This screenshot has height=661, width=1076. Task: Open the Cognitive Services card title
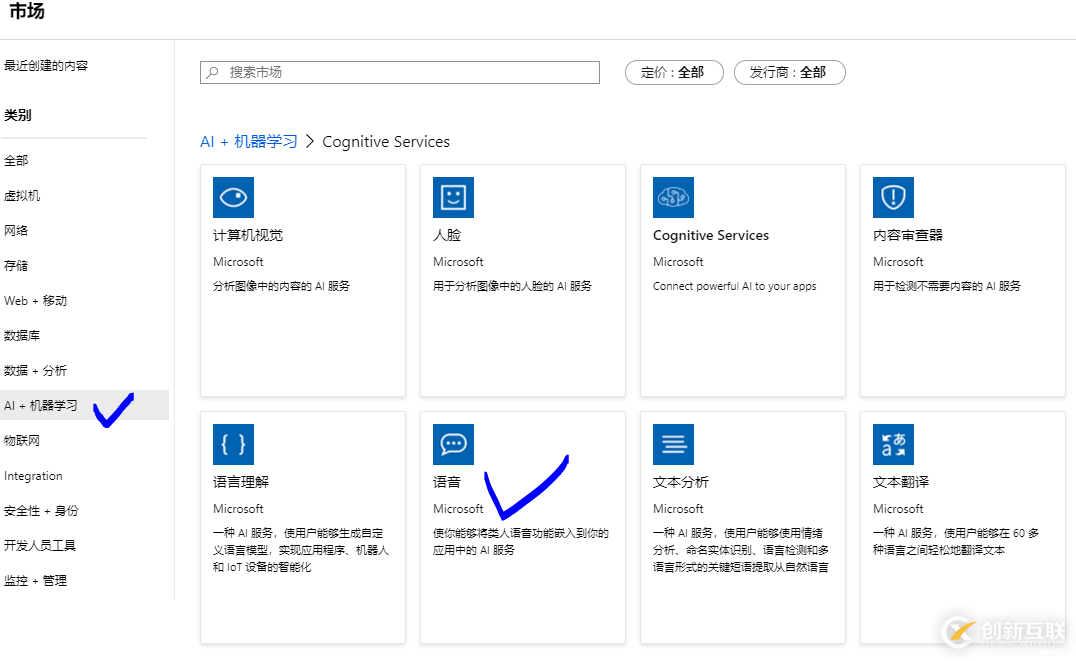click(x=711, y=235)
